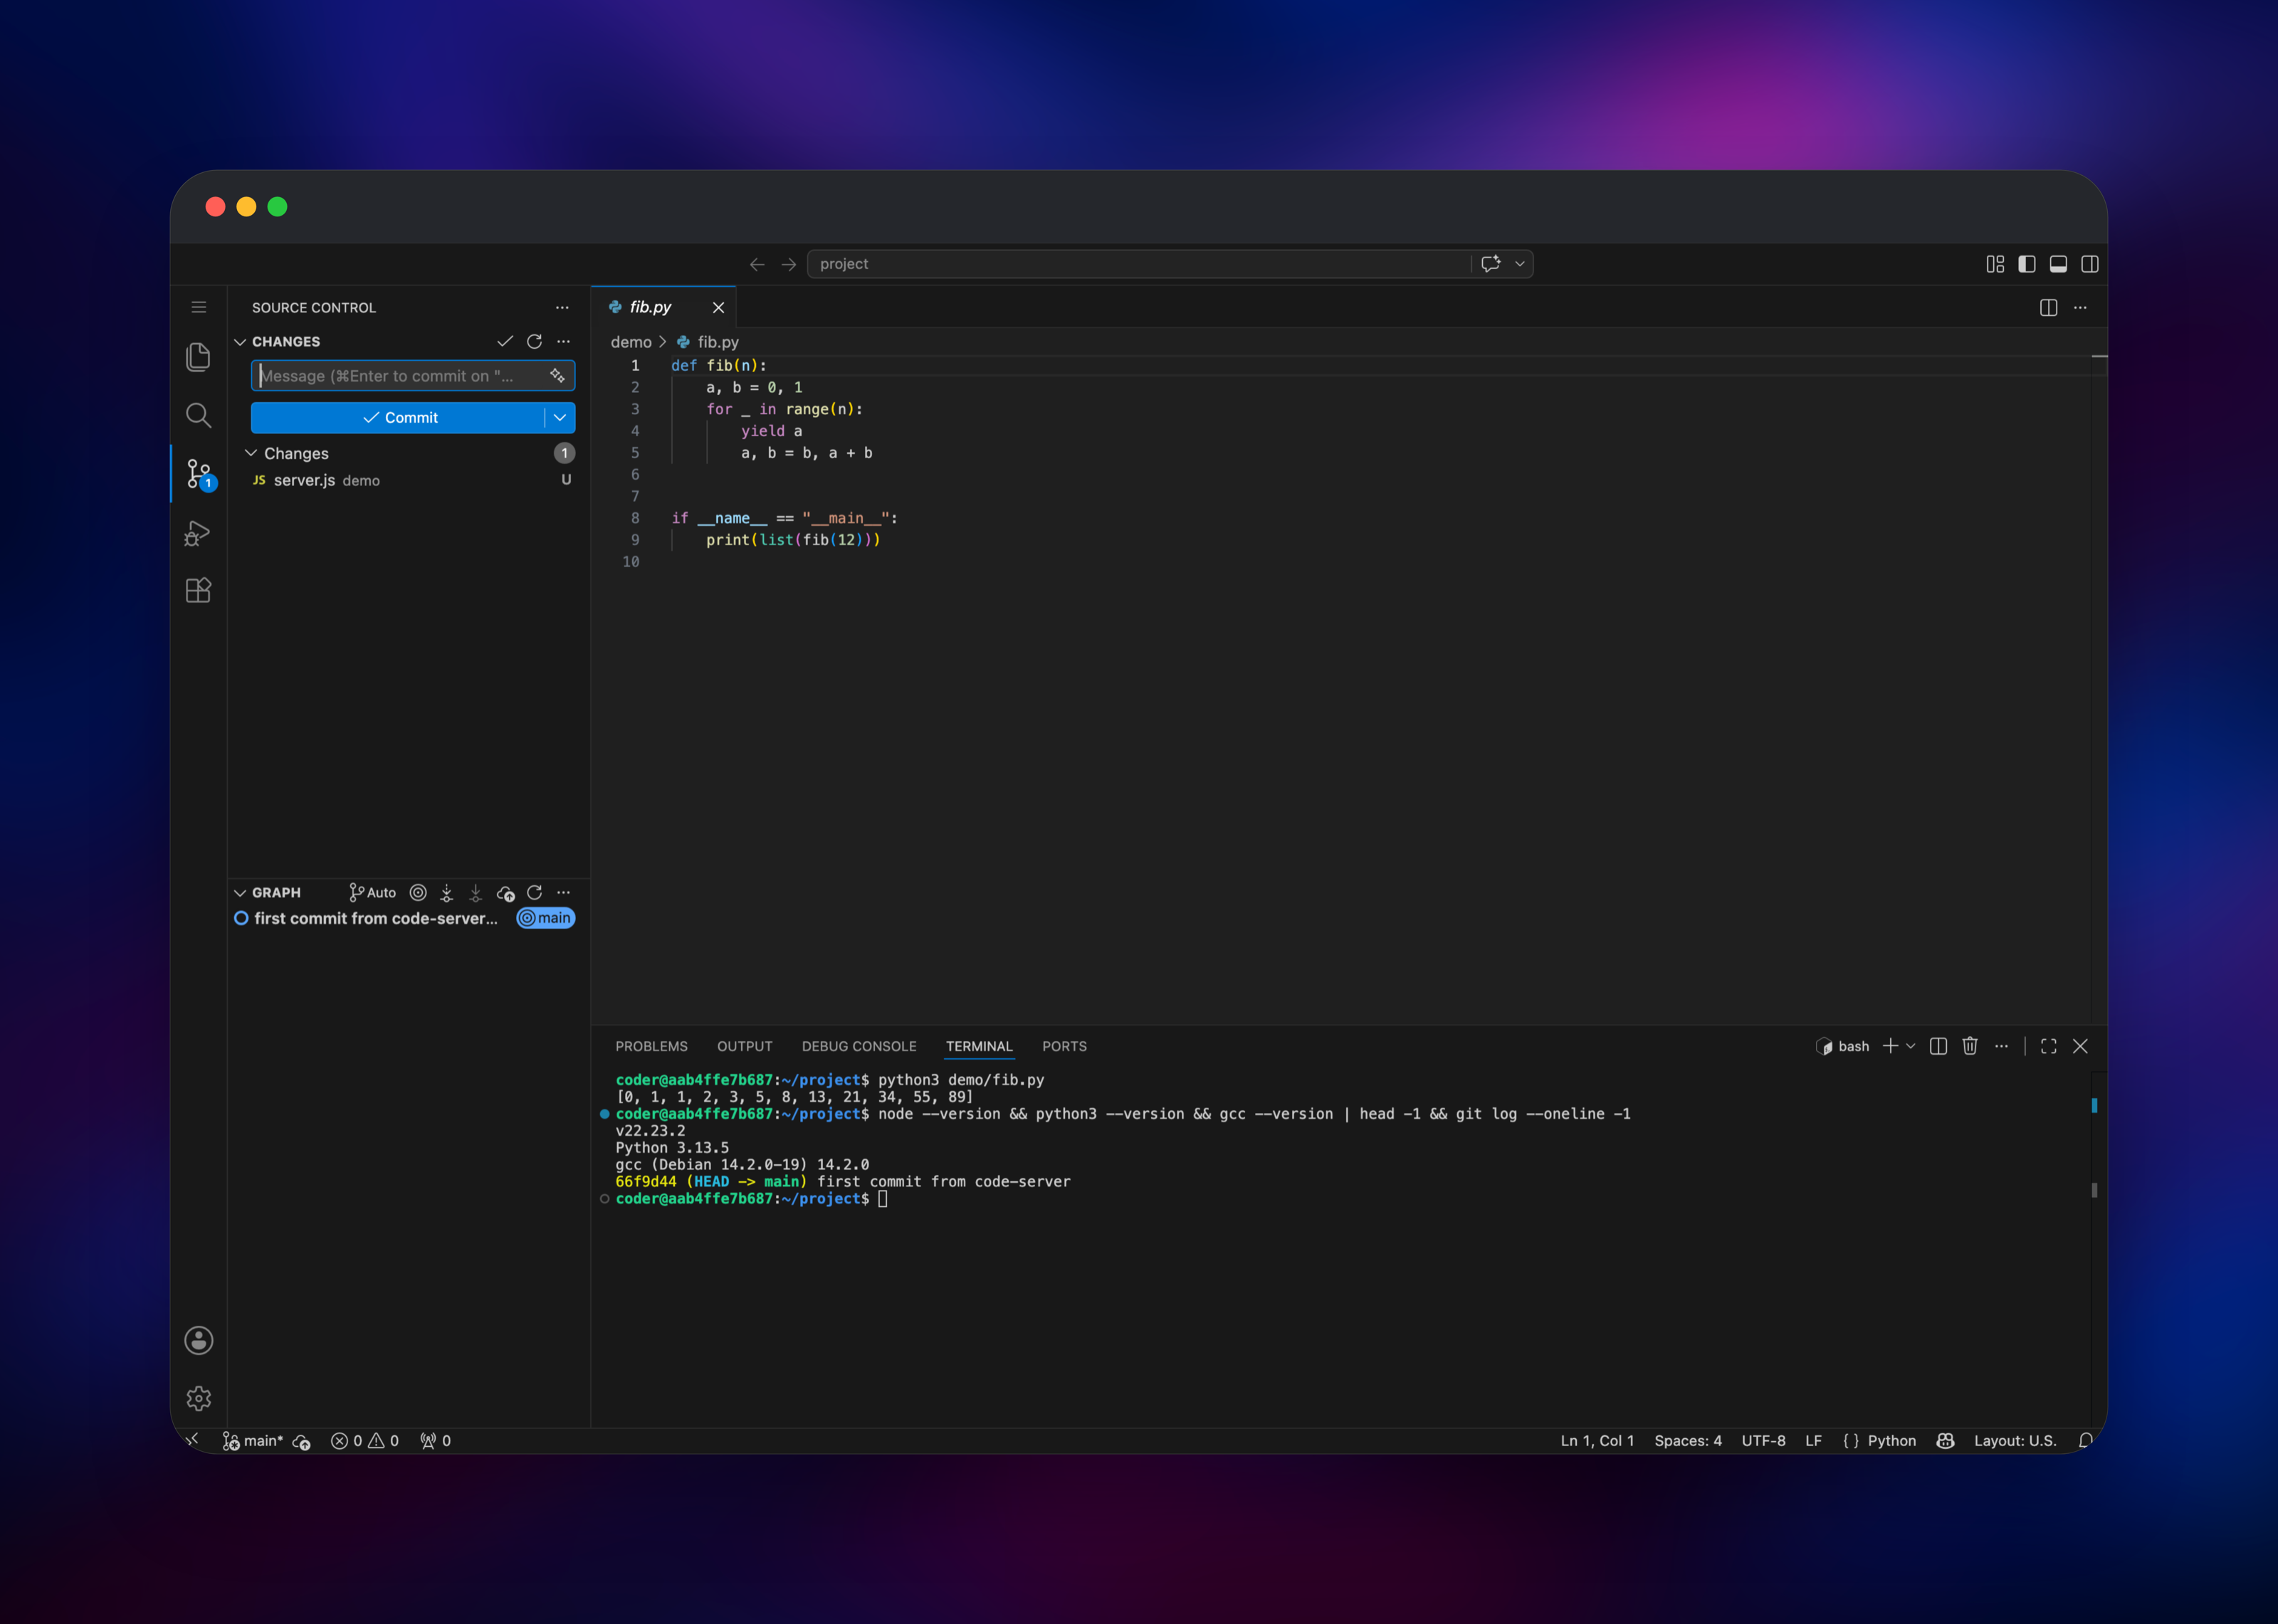Open the Accounts menu icon
The width and height of the screenshot is (2278, 1624).
tap(198, 1340)
